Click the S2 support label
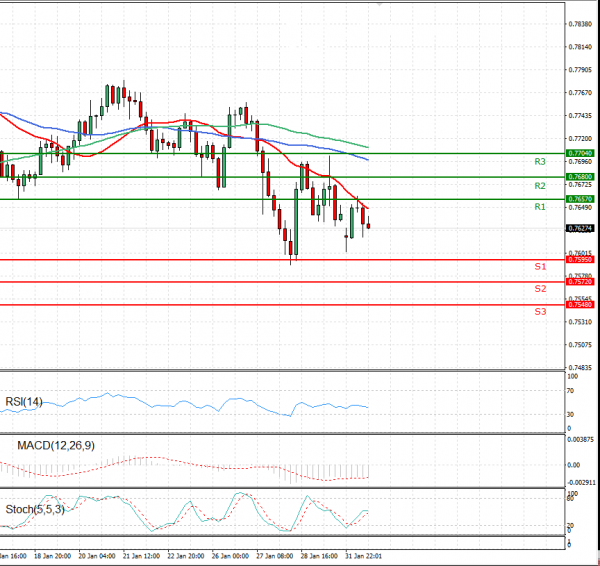 [540, 289]
